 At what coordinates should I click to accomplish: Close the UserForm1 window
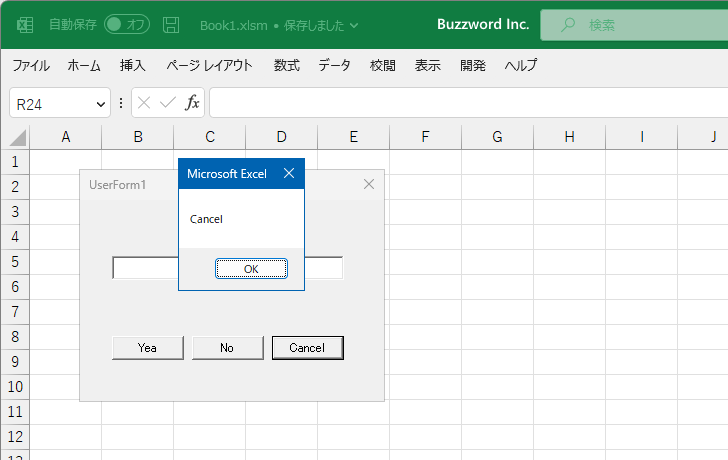(369, 184)
